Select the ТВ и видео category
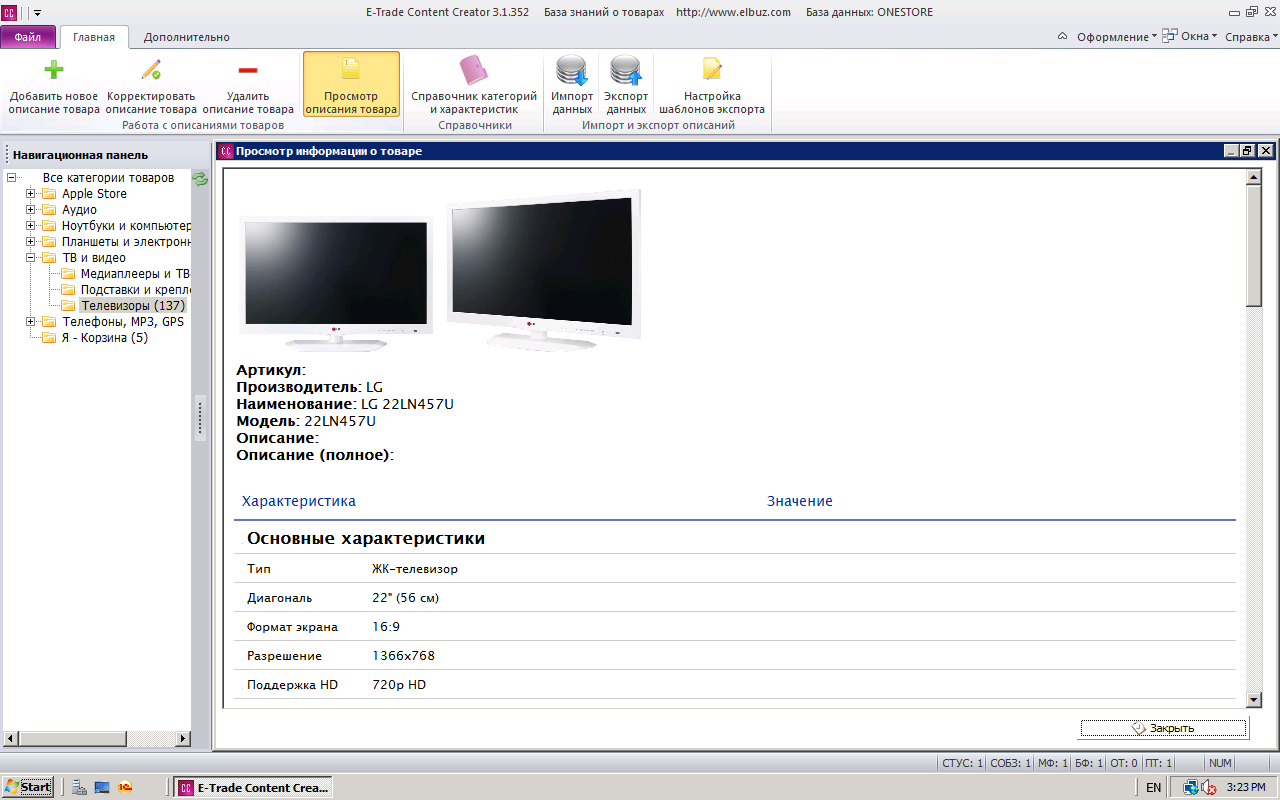Image resolution: width=1280 pixels, height=800 pixels. [x=94, y=258]
